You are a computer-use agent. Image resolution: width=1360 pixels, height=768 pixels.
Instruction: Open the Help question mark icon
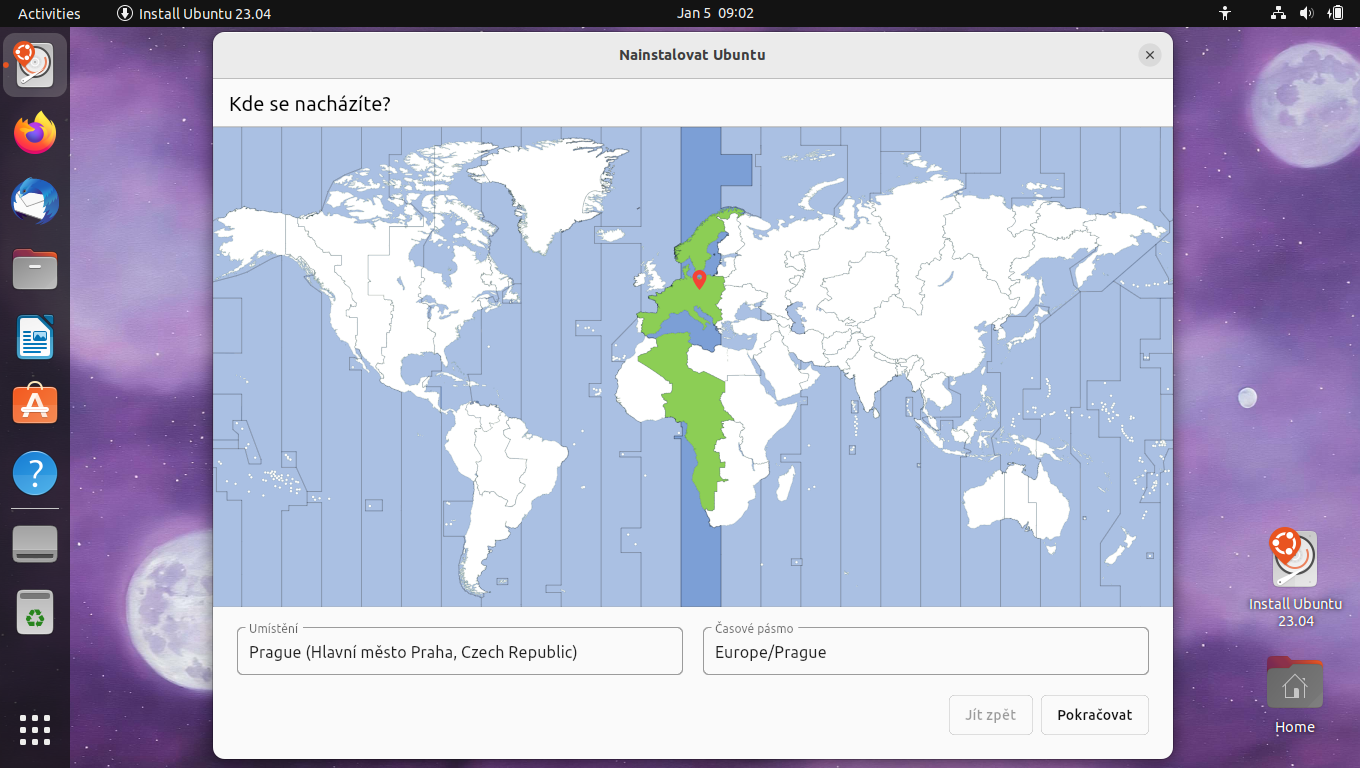click(x=35, y=472)
